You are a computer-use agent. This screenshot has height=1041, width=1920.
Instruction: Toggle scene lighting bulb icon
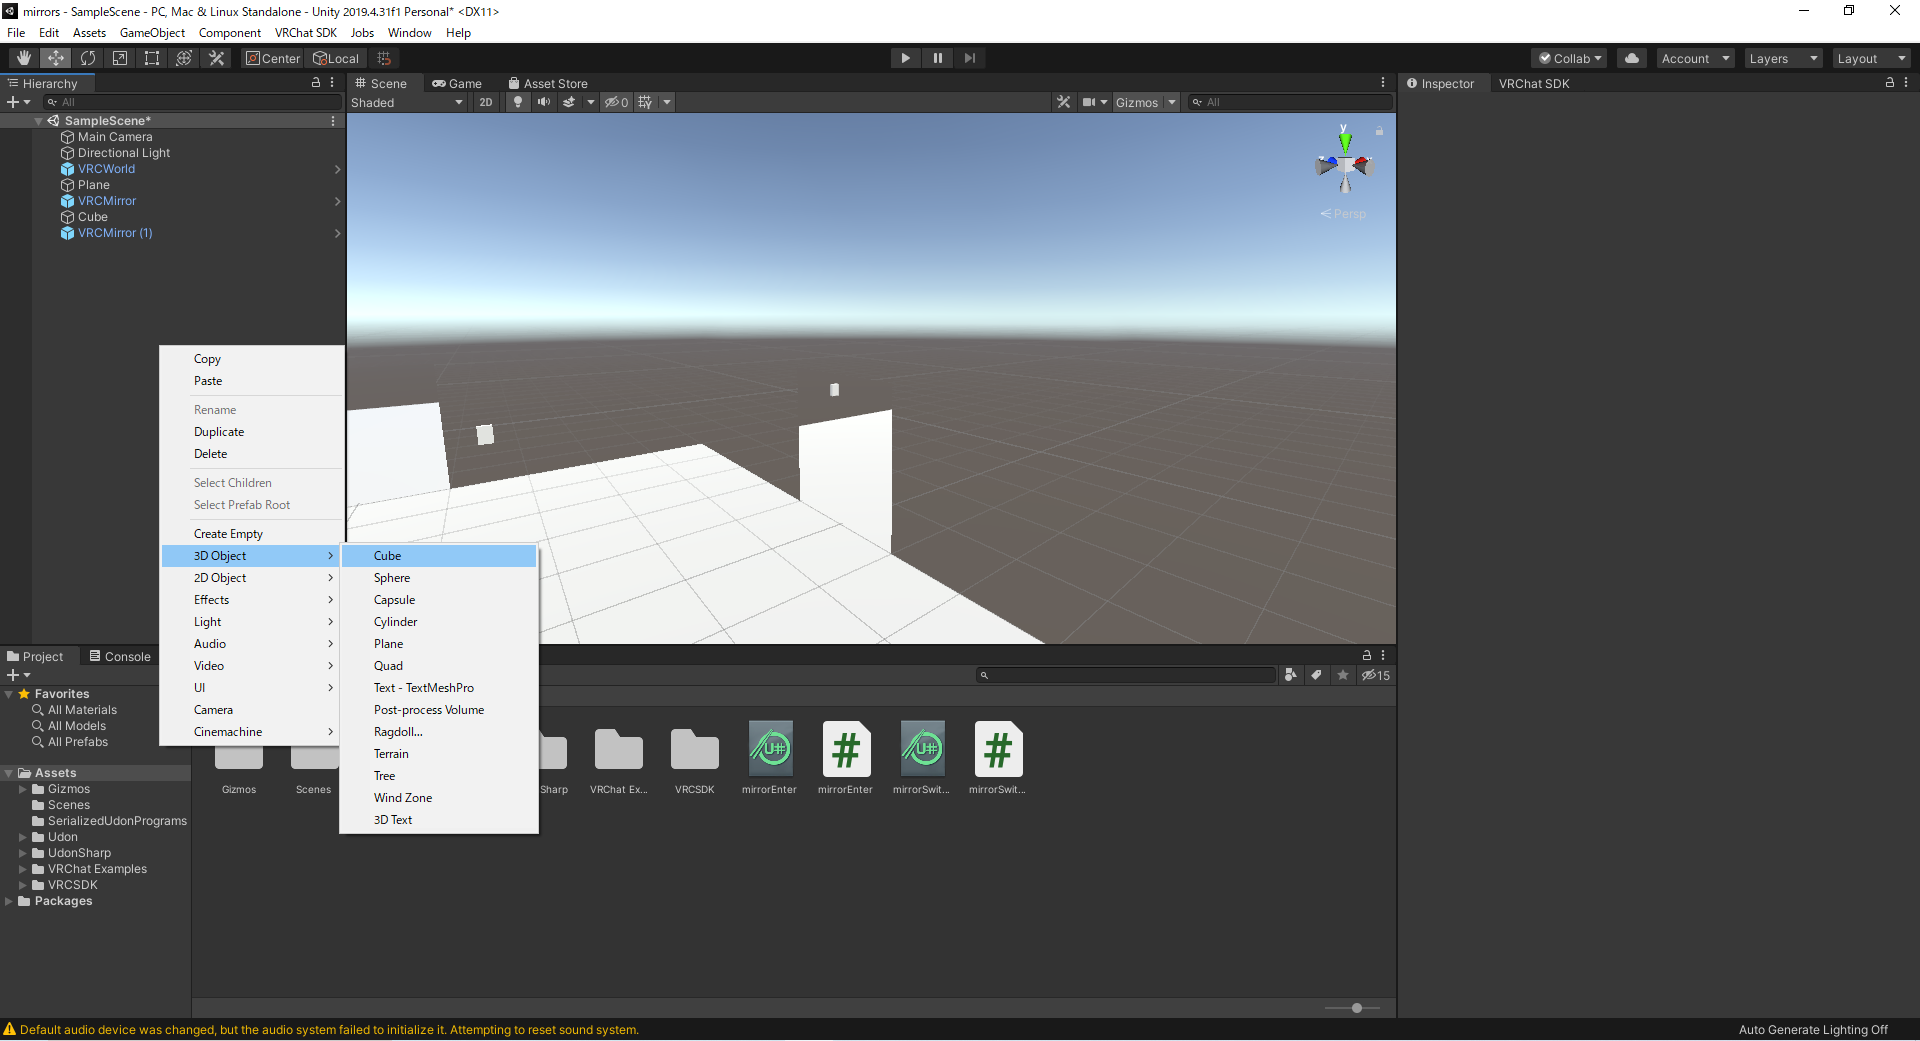(x=517, y=102)
